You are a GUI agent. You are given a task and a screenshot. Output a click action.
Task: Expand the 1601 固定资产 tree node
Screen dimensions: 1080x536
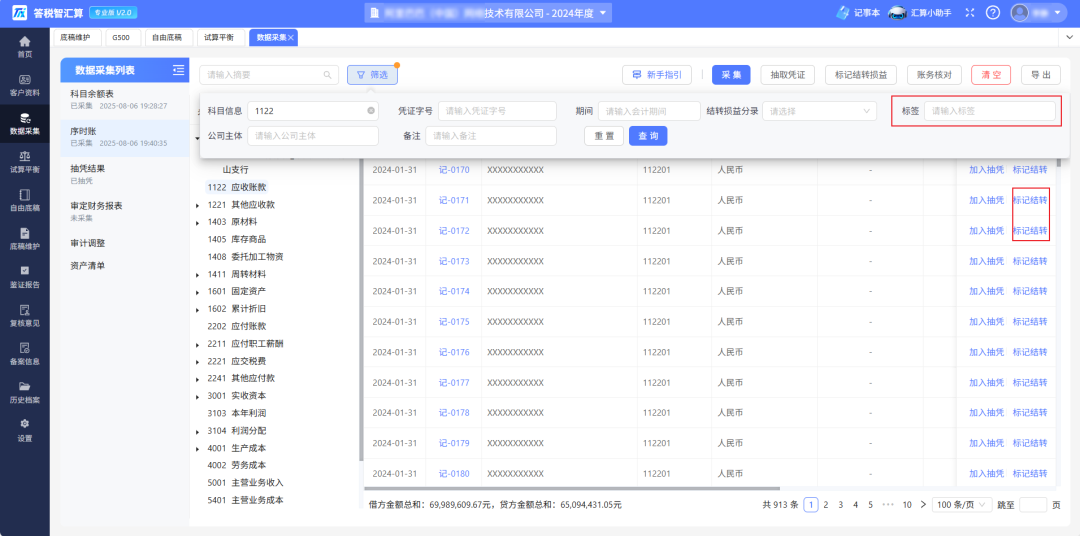[x=198, y=291]
